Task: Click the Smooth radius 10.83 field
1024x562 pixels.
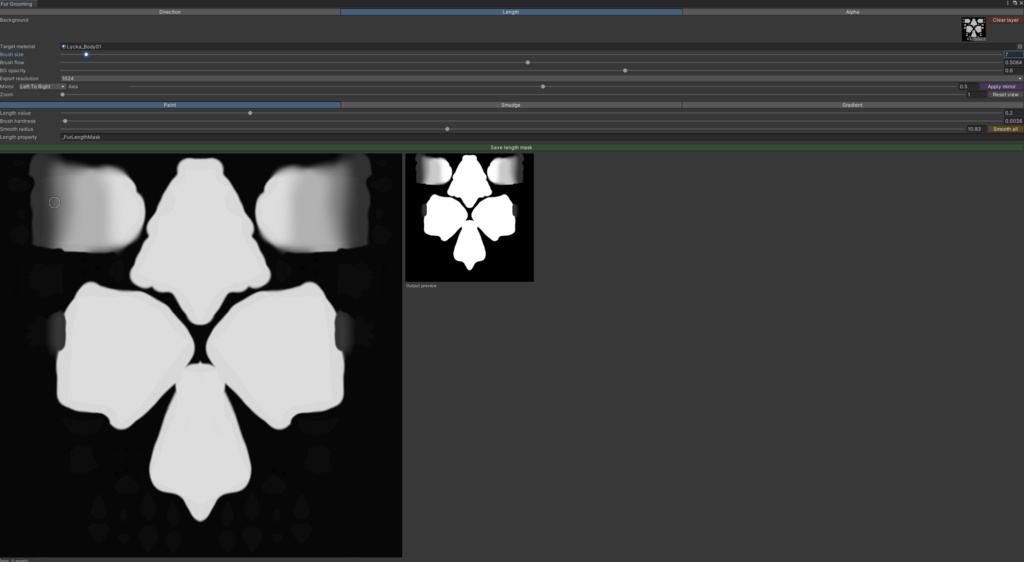Action: pos(976,129)
